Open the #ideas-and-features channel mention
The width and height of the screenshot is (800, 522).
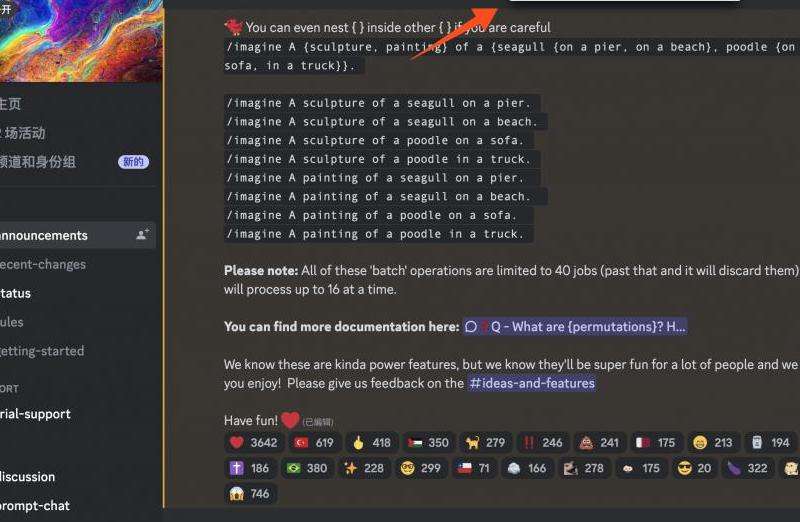coord(532,383)
